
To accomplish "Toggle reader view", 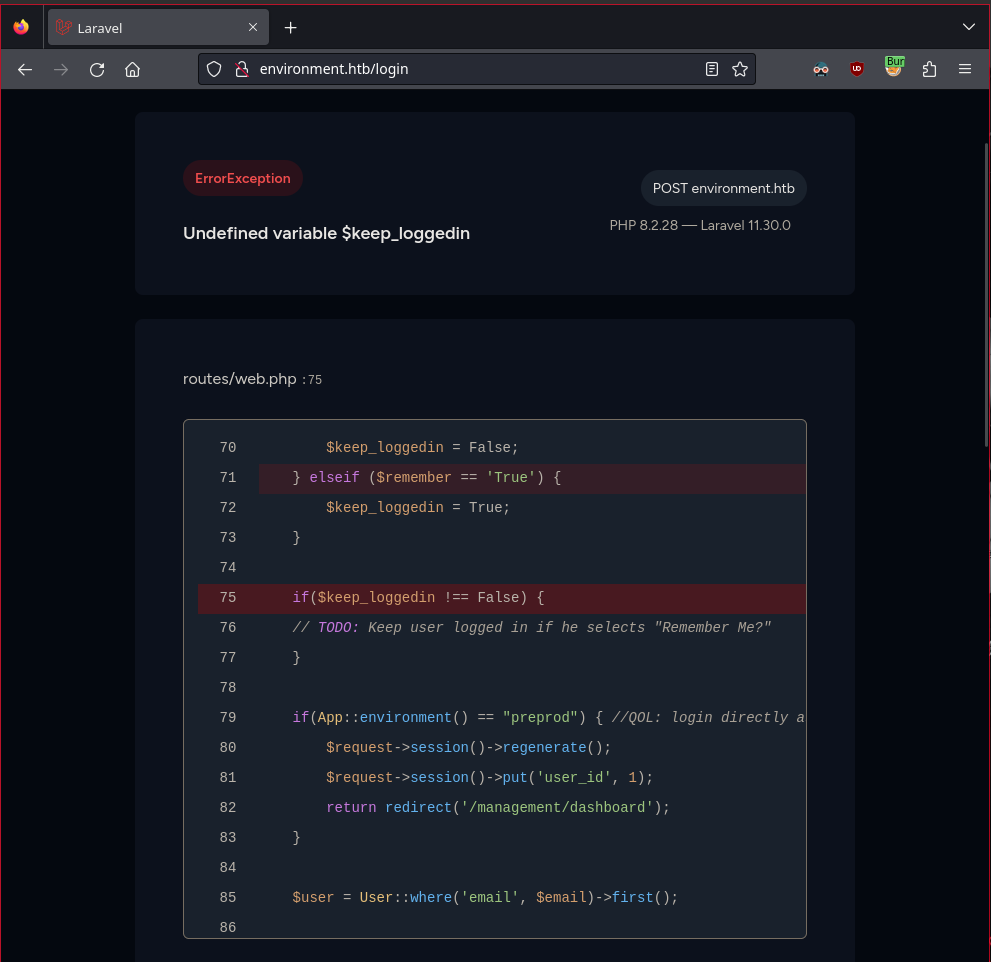I will coord(712,69).
